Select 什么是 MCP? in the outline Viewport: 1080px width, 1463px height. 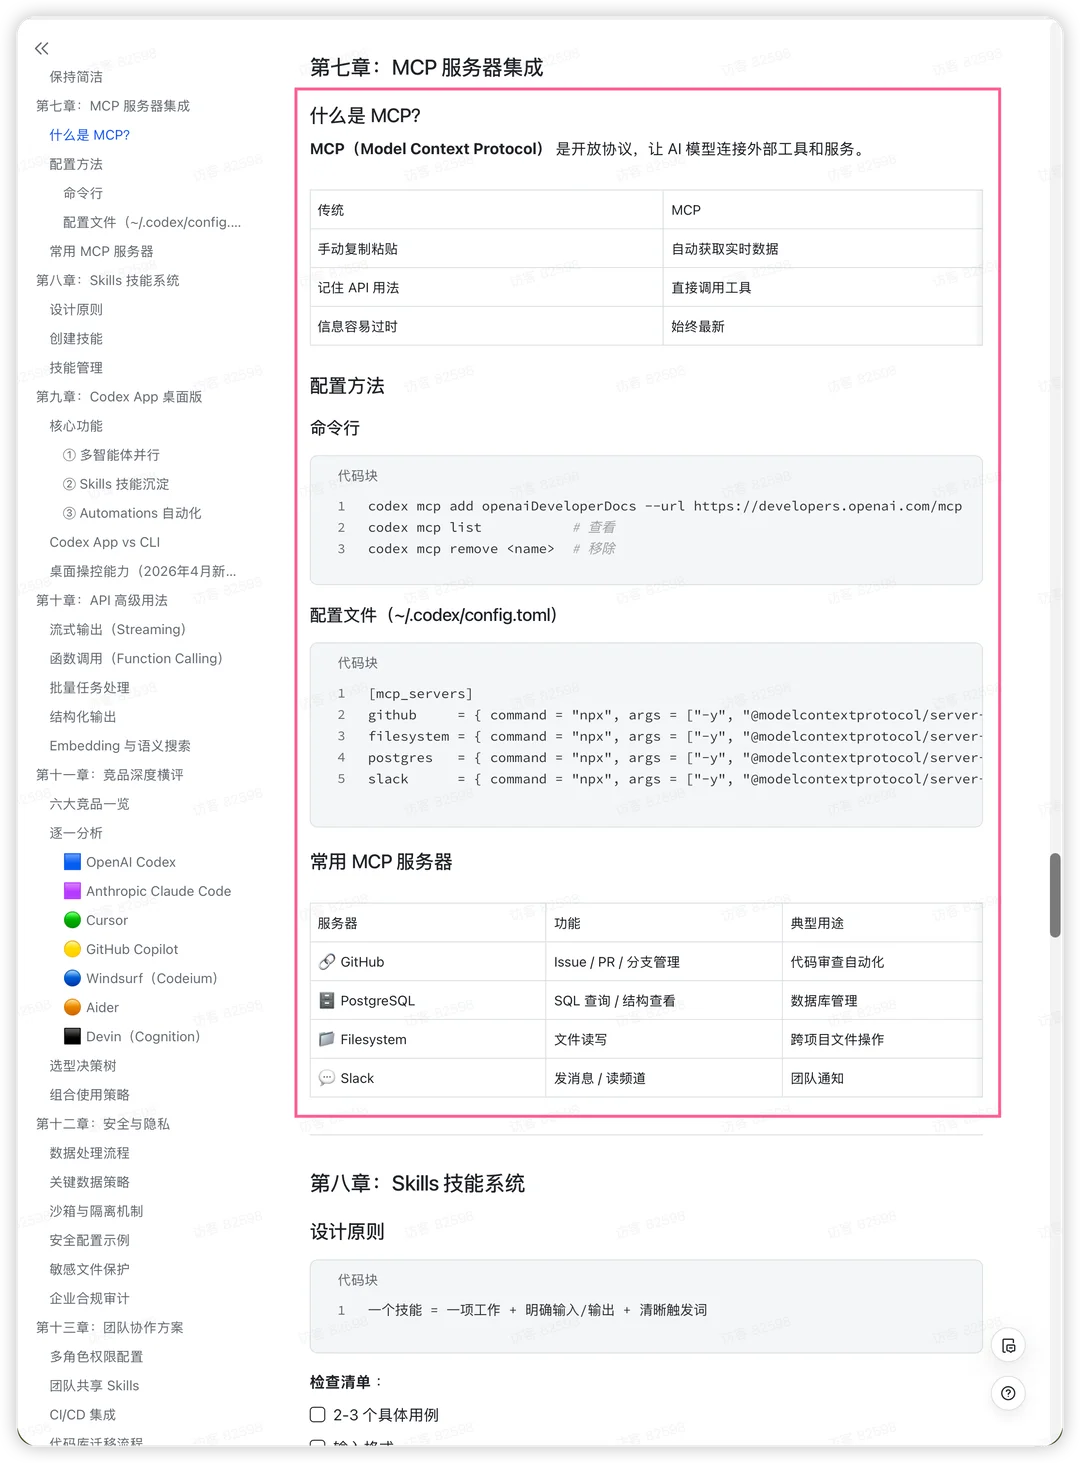pyautogui.click(x=90, y=135)
